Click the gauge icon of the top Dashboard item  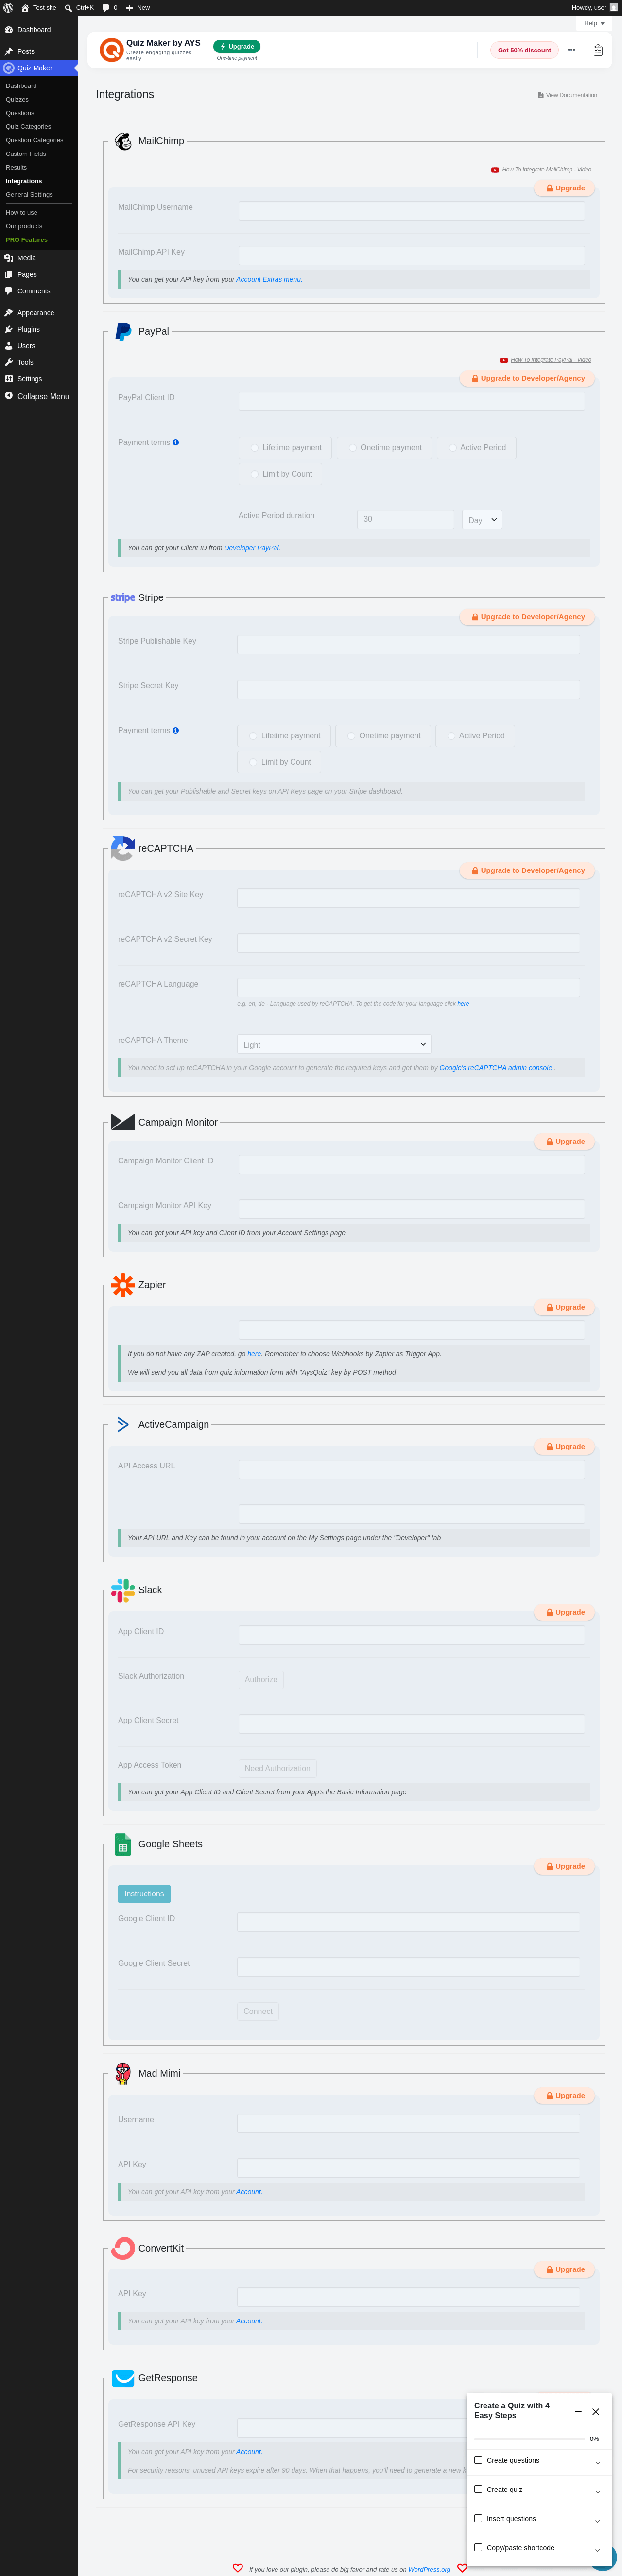tap(9, 30)
